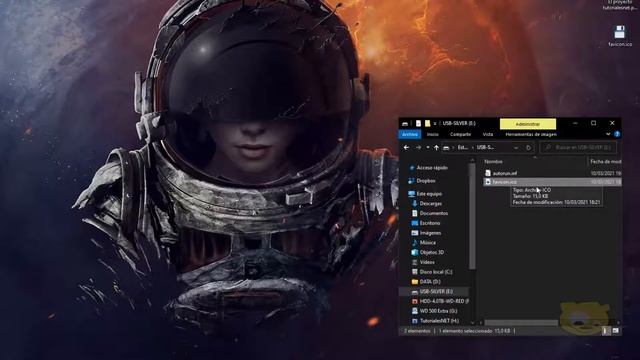Open the Archivo ribbon tab
The width and height of the screenshot is (640, 360).
410,134
